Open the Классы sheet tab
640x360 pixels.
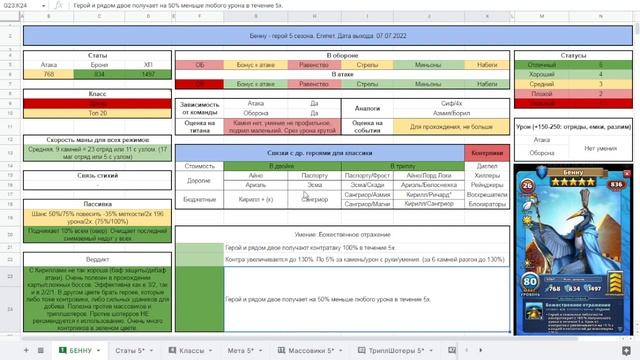pos(191,350)
